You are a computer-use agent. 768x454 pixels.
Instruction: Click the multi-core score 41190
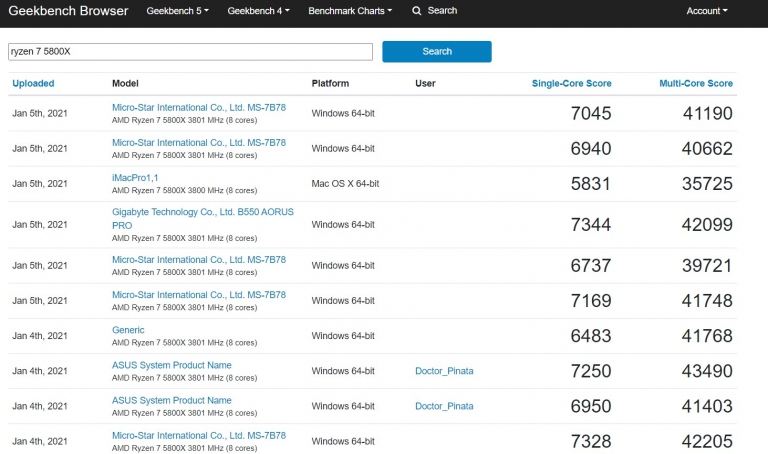coord(708,114)
